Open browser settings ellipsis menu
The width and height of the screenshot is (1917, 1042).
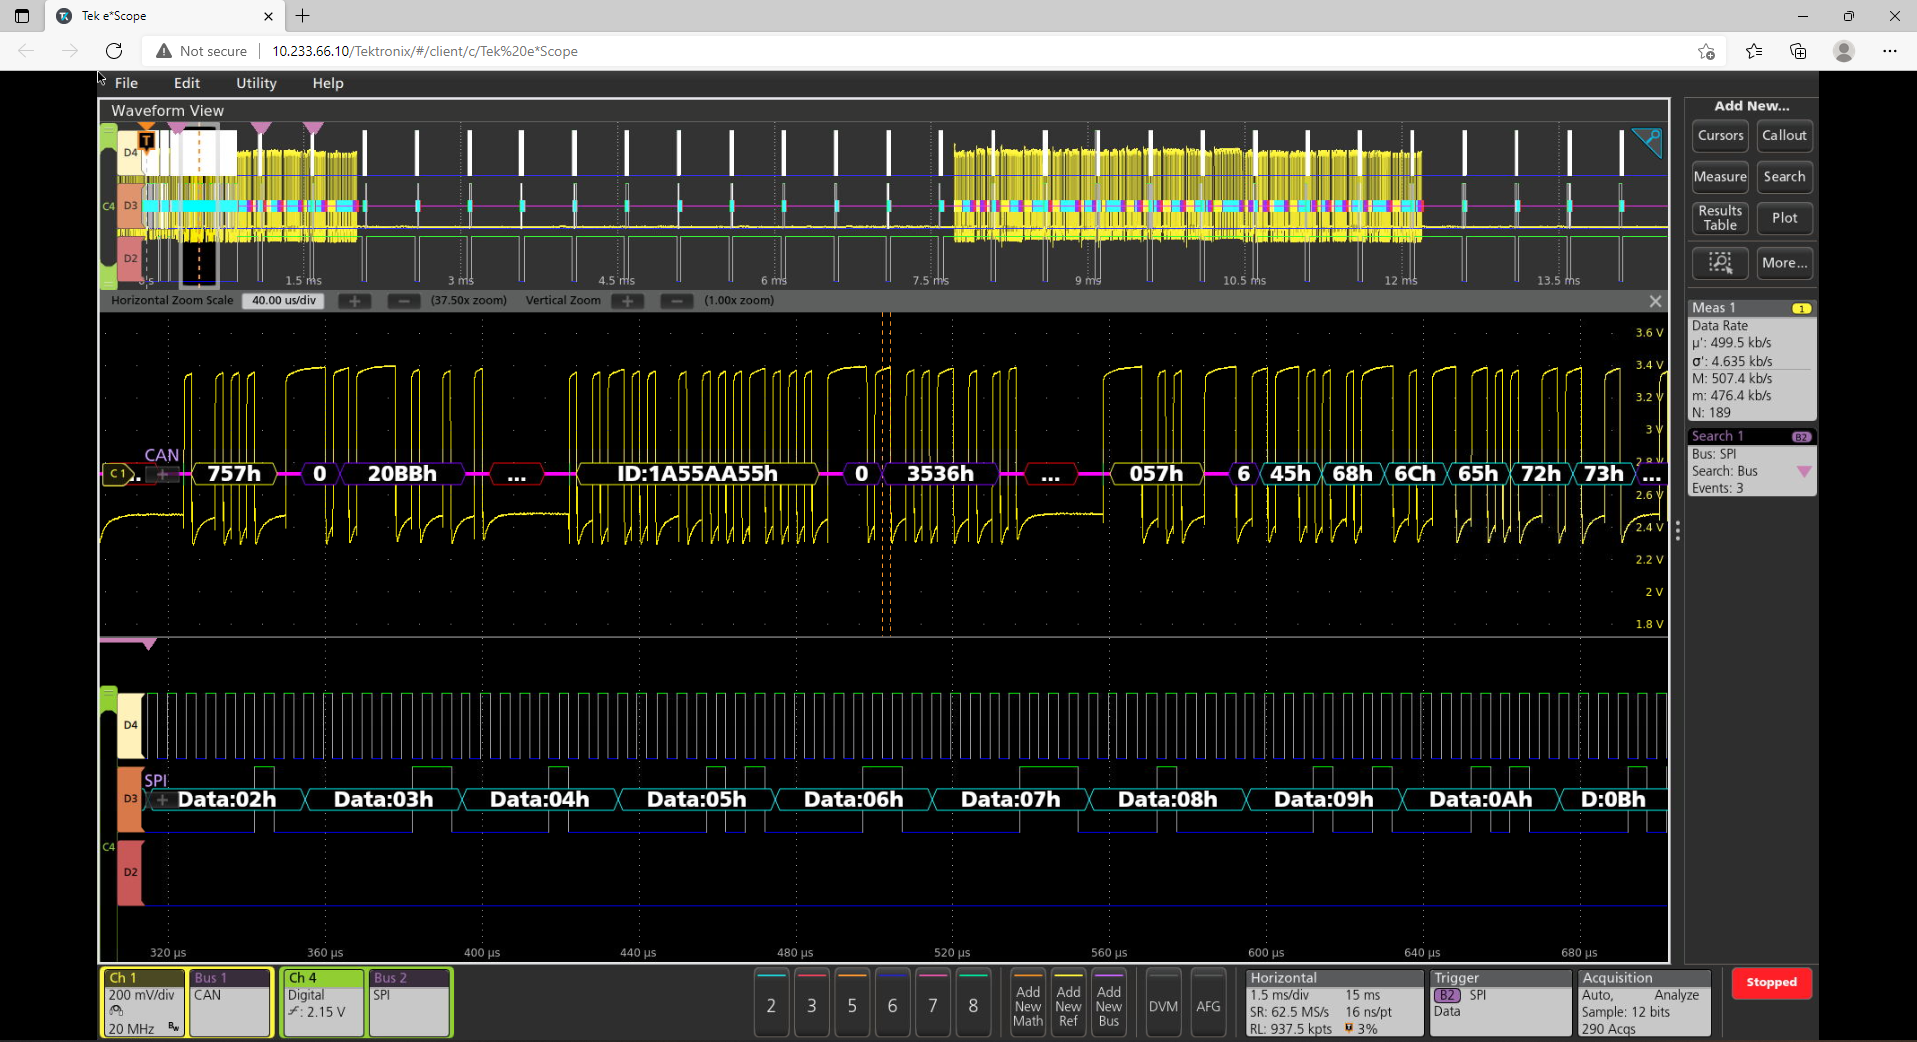[1889, 51]
